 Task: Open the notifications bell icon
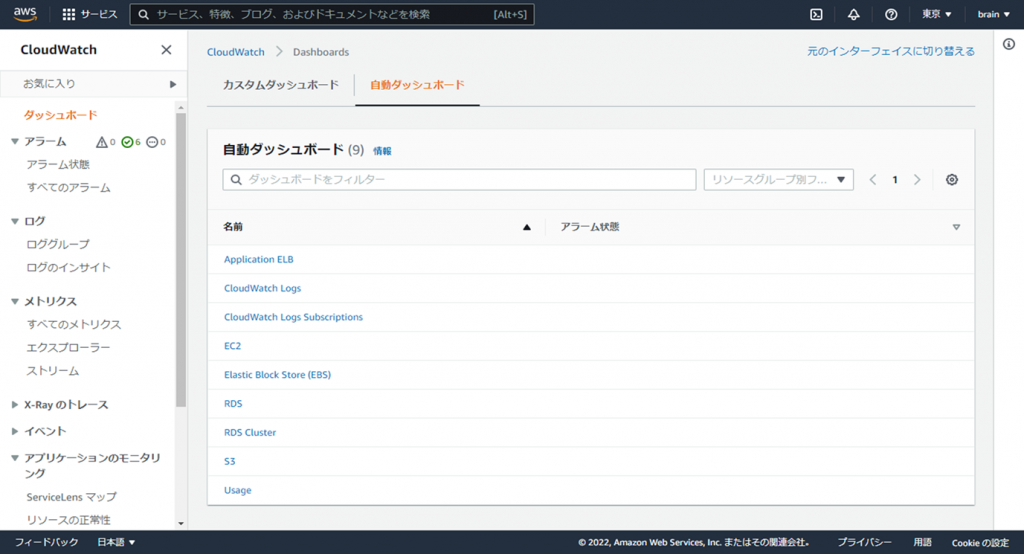(854, 14)
